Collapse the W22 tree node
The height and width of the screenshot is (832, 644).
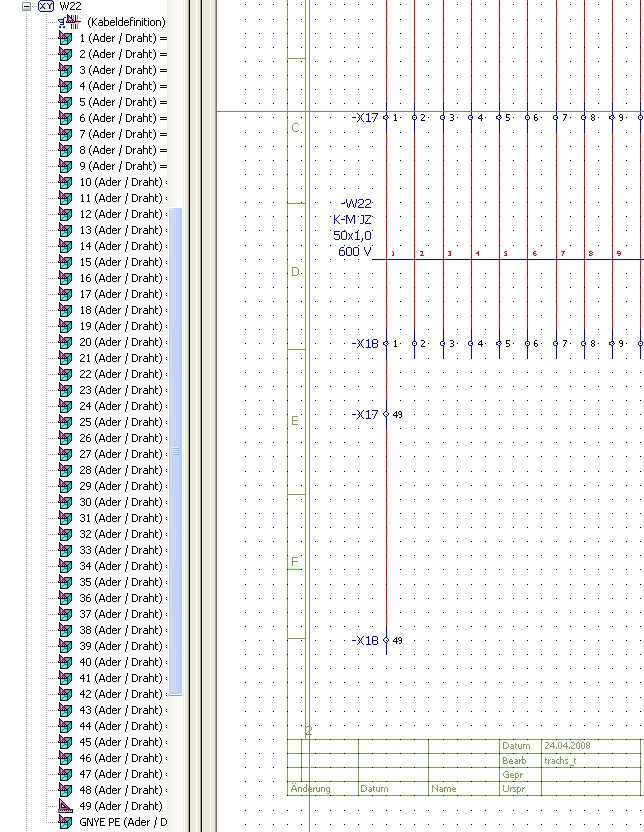tap(26, 6)
